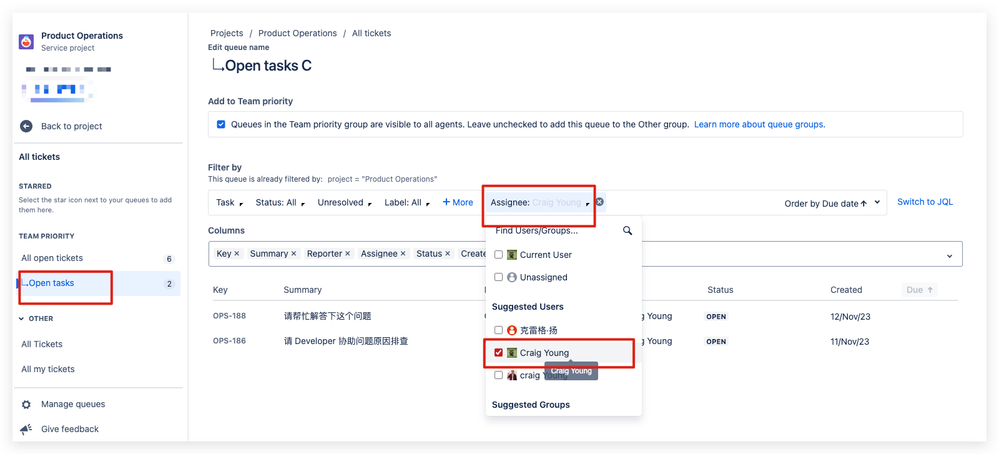Expand the Columns selector chevron
This screenshot has height=454, width=999.
click(x=949, y=255)
